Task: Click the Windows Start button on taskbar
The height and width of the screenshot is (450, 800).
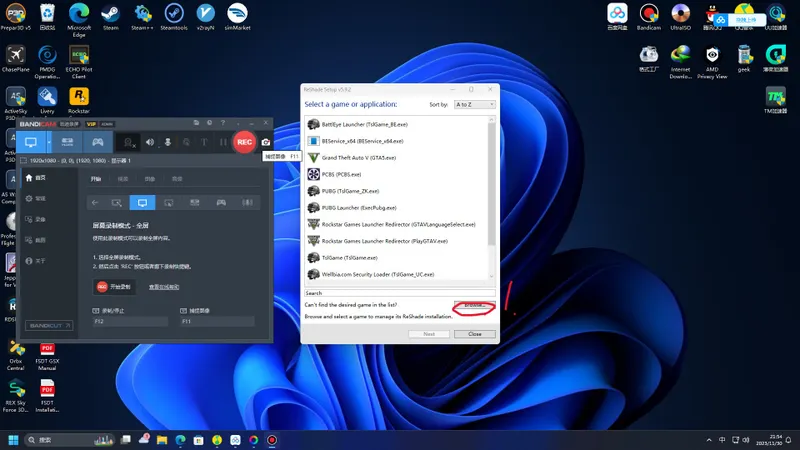Action: click(14, 440)
